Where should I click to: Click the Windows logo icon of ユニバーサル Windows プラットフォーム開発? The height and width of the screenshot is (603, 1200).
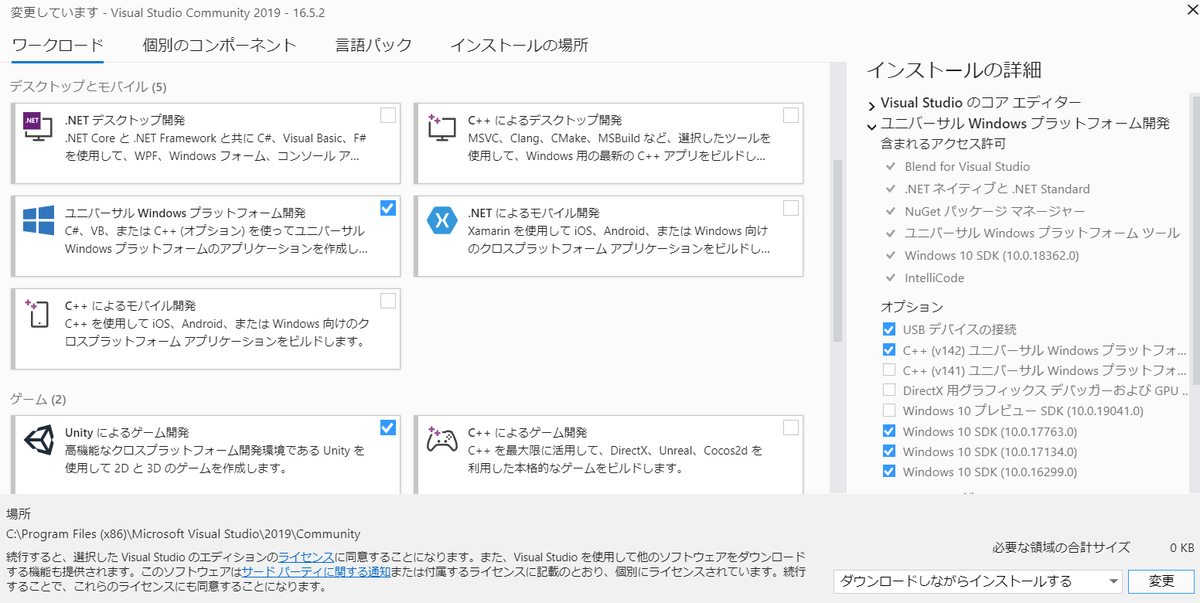click(38, 220)
